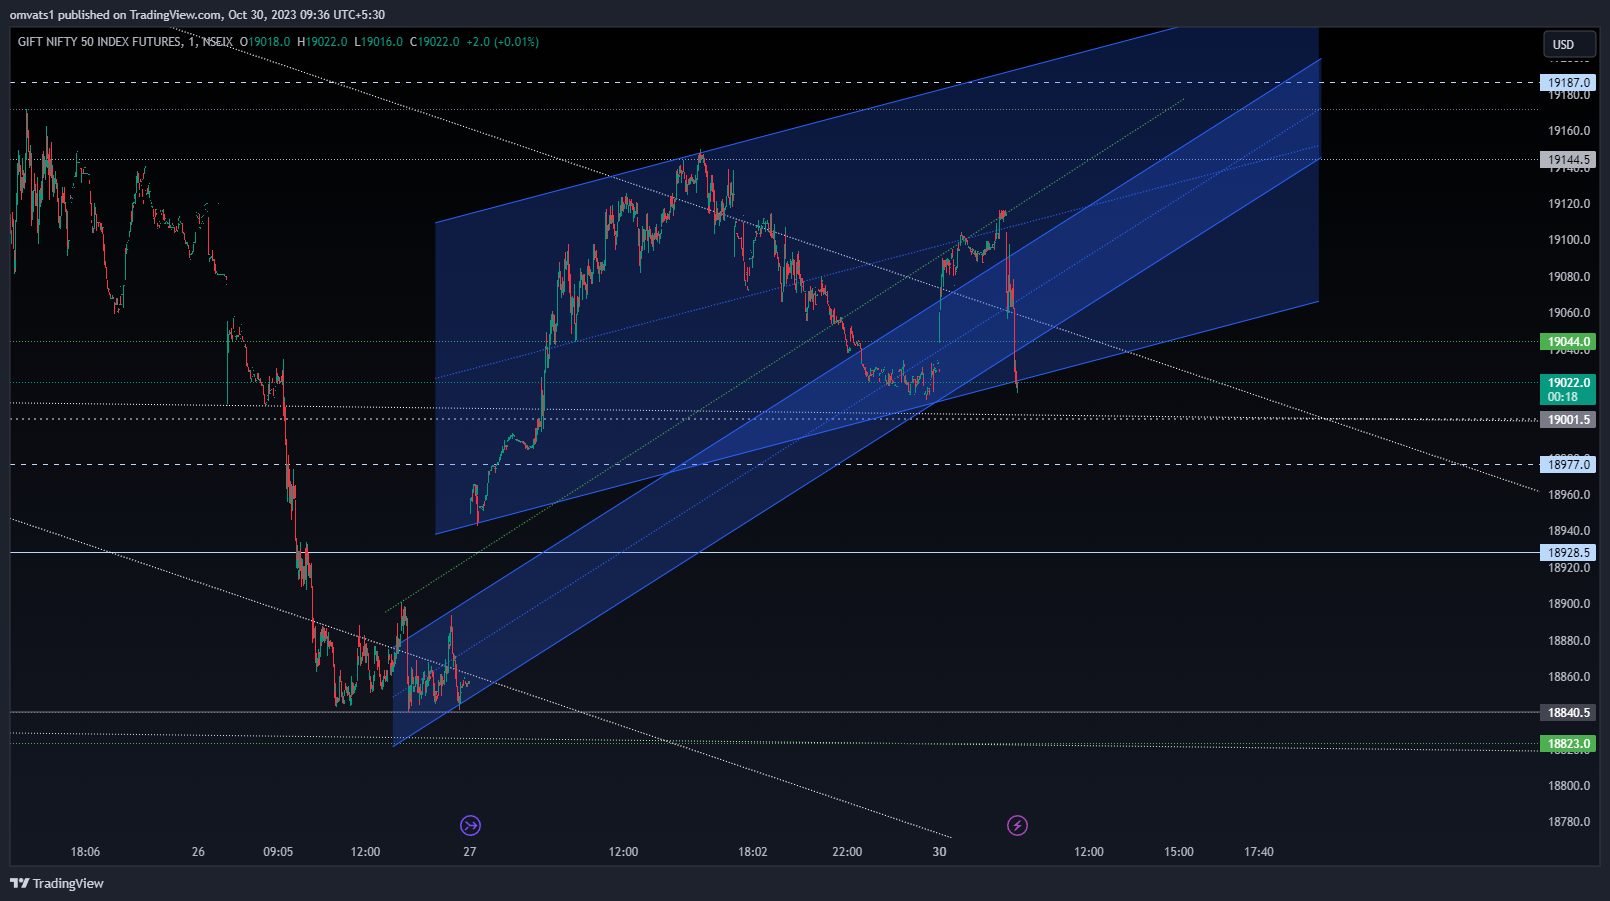Click the date label 30 on the time axis
This screenshot has width=1610, height=901.
click(939, 852)
